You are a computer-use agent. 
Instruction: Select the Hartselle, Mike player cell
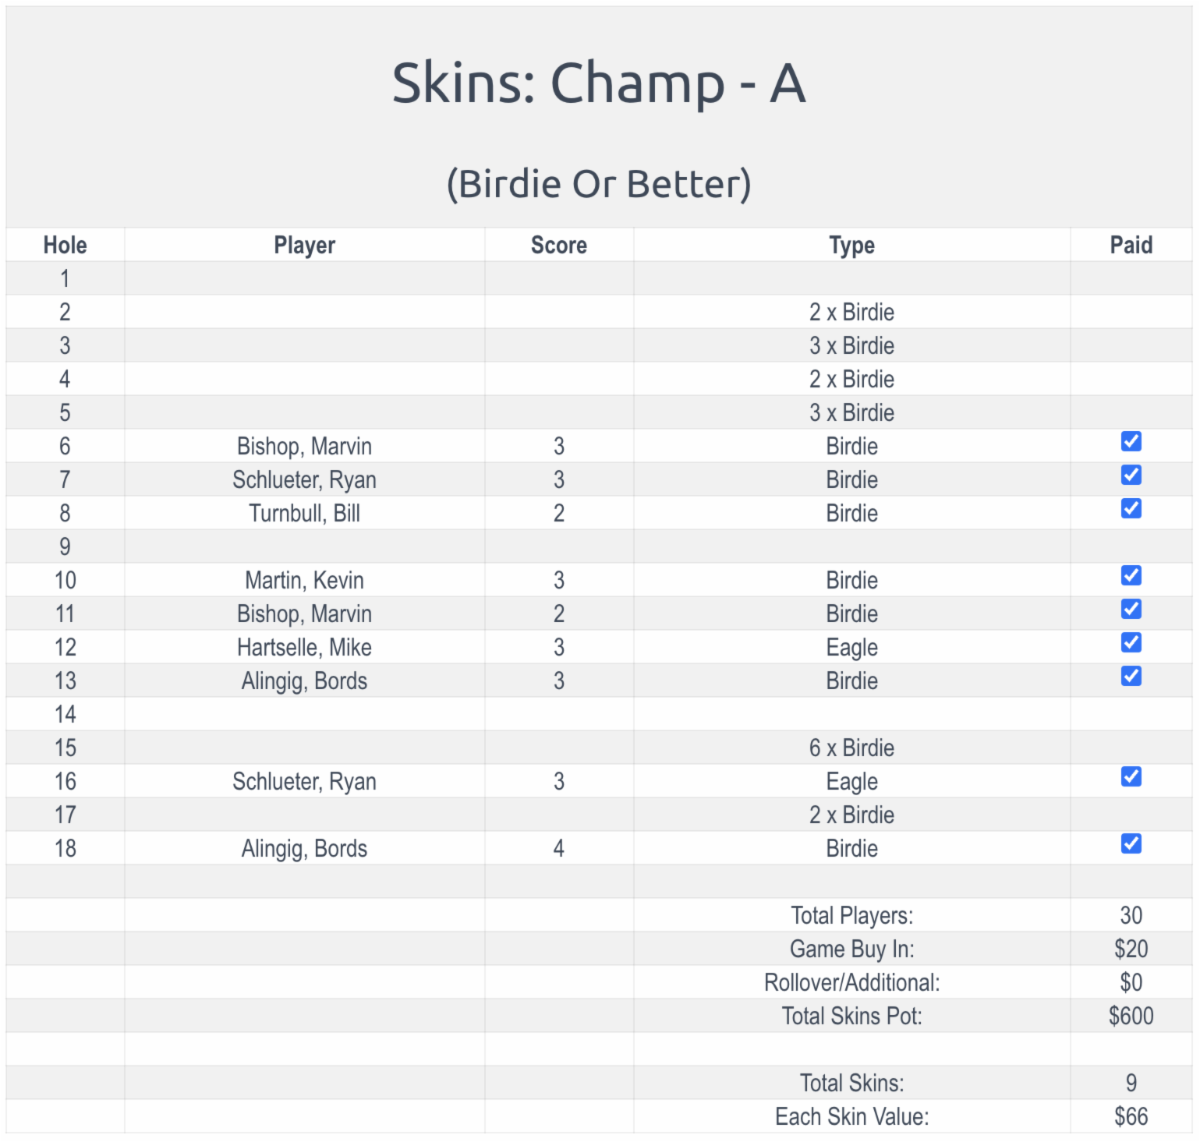[x=304, y=648]
